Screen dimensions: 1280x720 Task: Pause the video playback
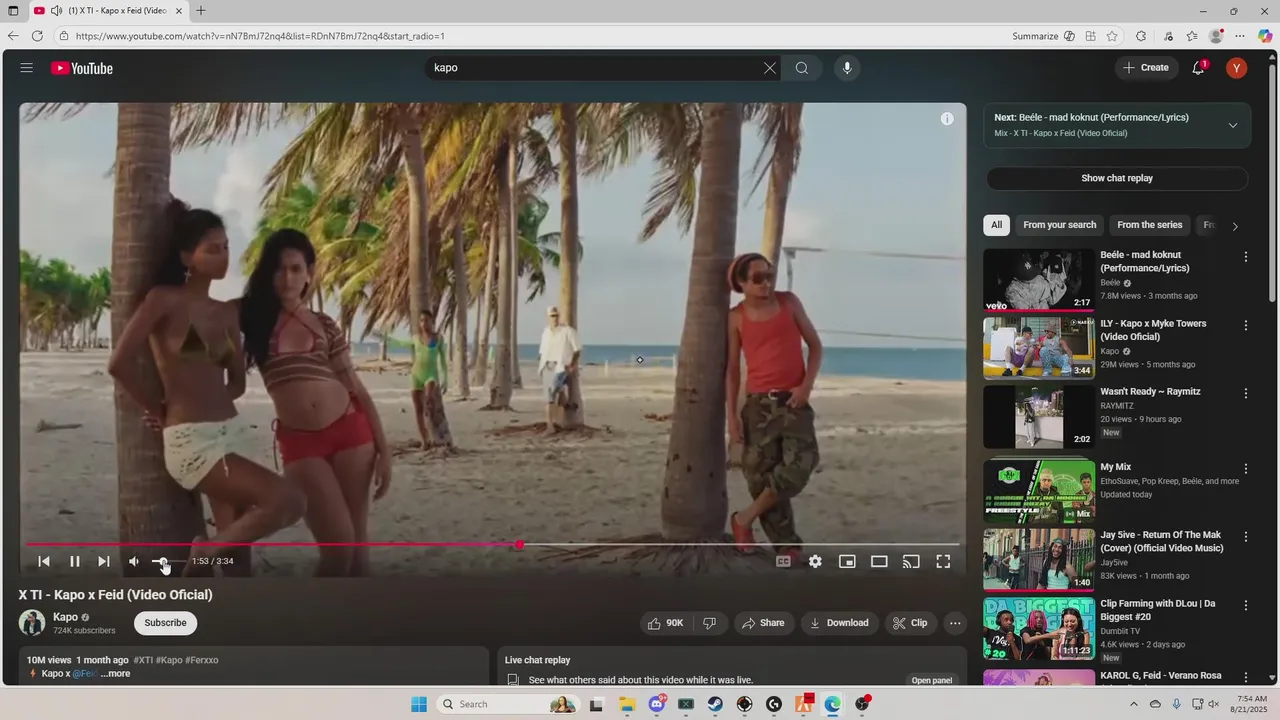click(74, 561)
